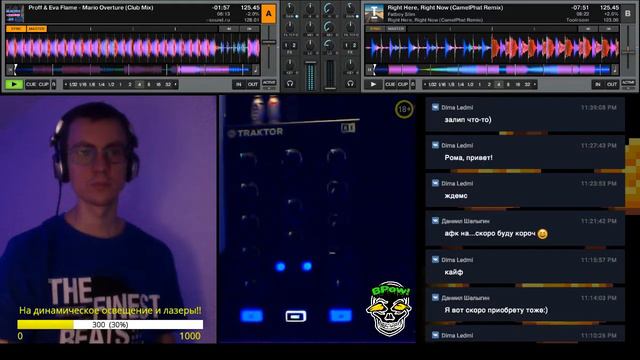Click channel A LO EQ knob
The height and width of the screenshot is (360, 640).
click(310, 46)
